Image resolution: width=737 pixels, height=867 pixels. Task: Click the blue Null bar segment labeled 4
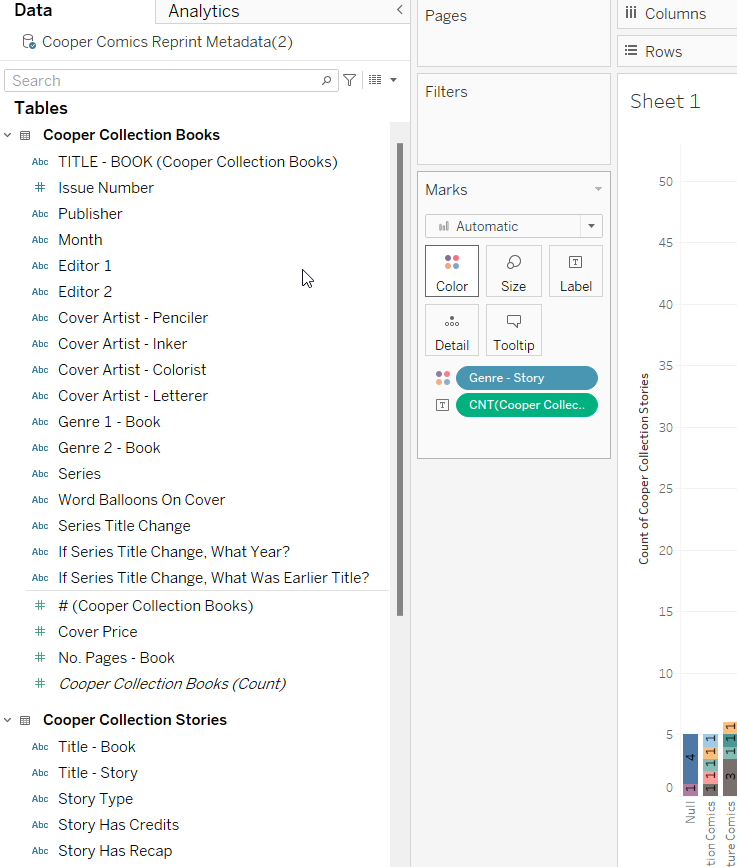coord(690,758)
